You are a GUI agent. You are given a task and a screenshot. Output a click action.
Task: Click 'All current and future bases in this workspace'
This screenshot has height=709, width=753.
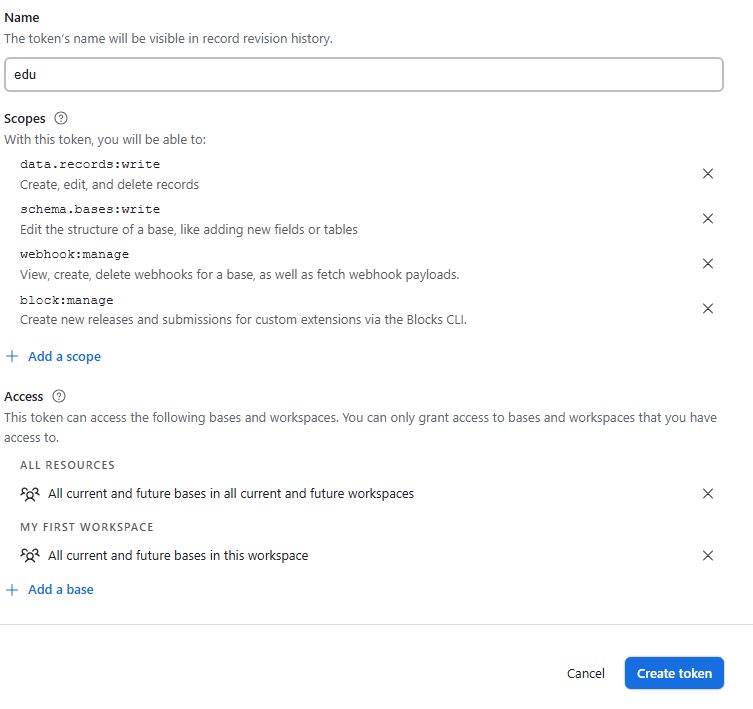point(178,556)
